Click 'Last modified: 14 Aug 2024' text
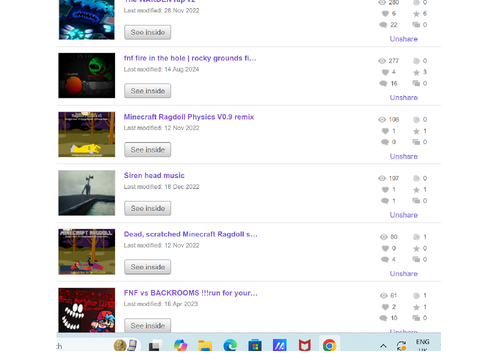Viewport: 480px width, 360px height. [161, 69]
